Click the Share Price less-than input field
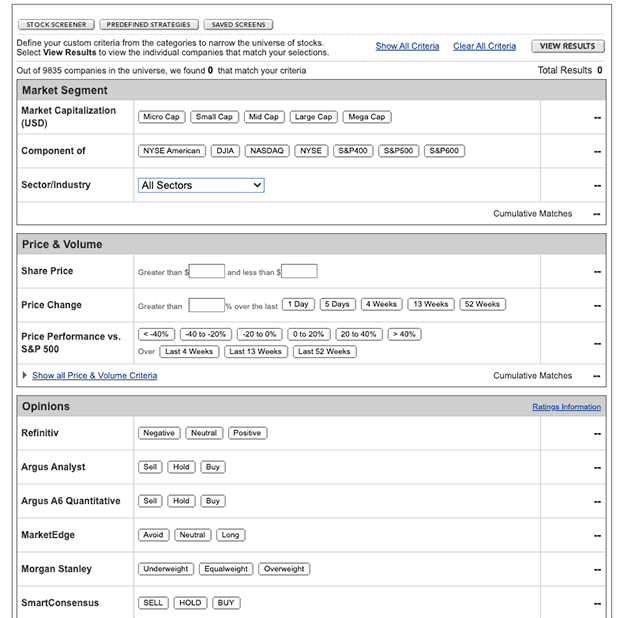The height and width of the screenshot is (618, 624). pyautogui.click(x=299, y=271)
